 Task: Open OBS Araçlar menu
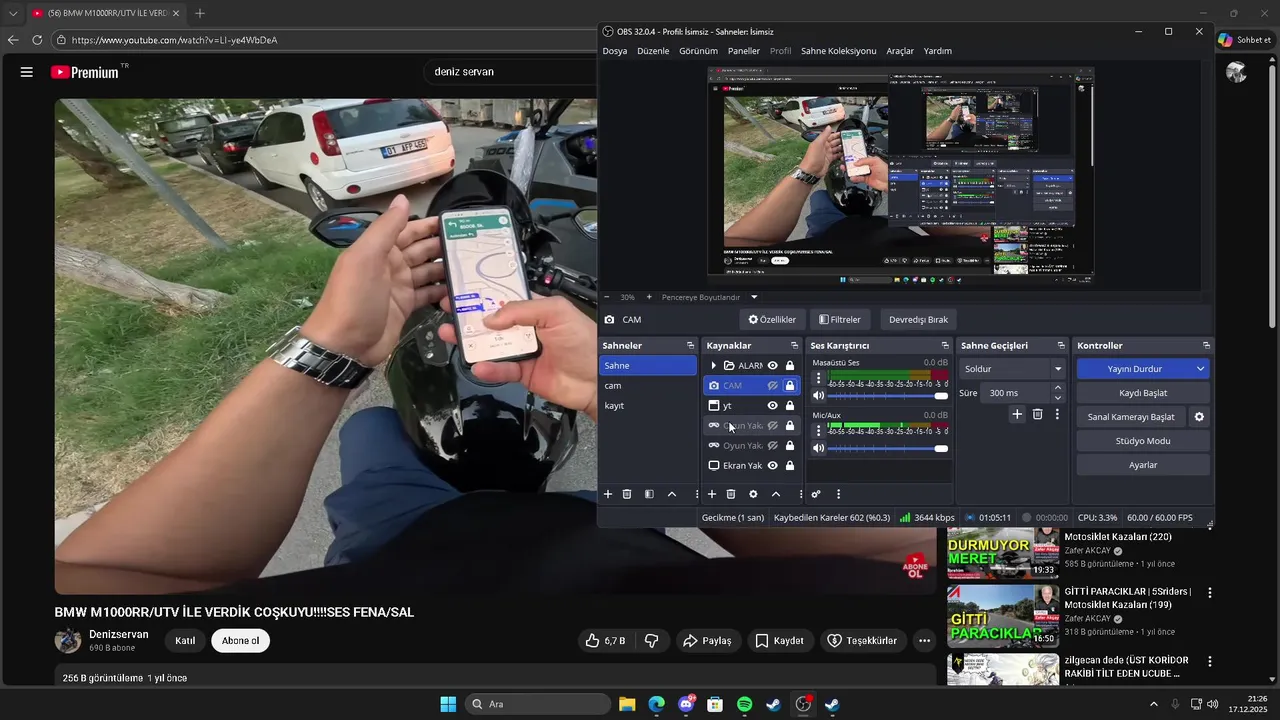(x=900, y=51)
